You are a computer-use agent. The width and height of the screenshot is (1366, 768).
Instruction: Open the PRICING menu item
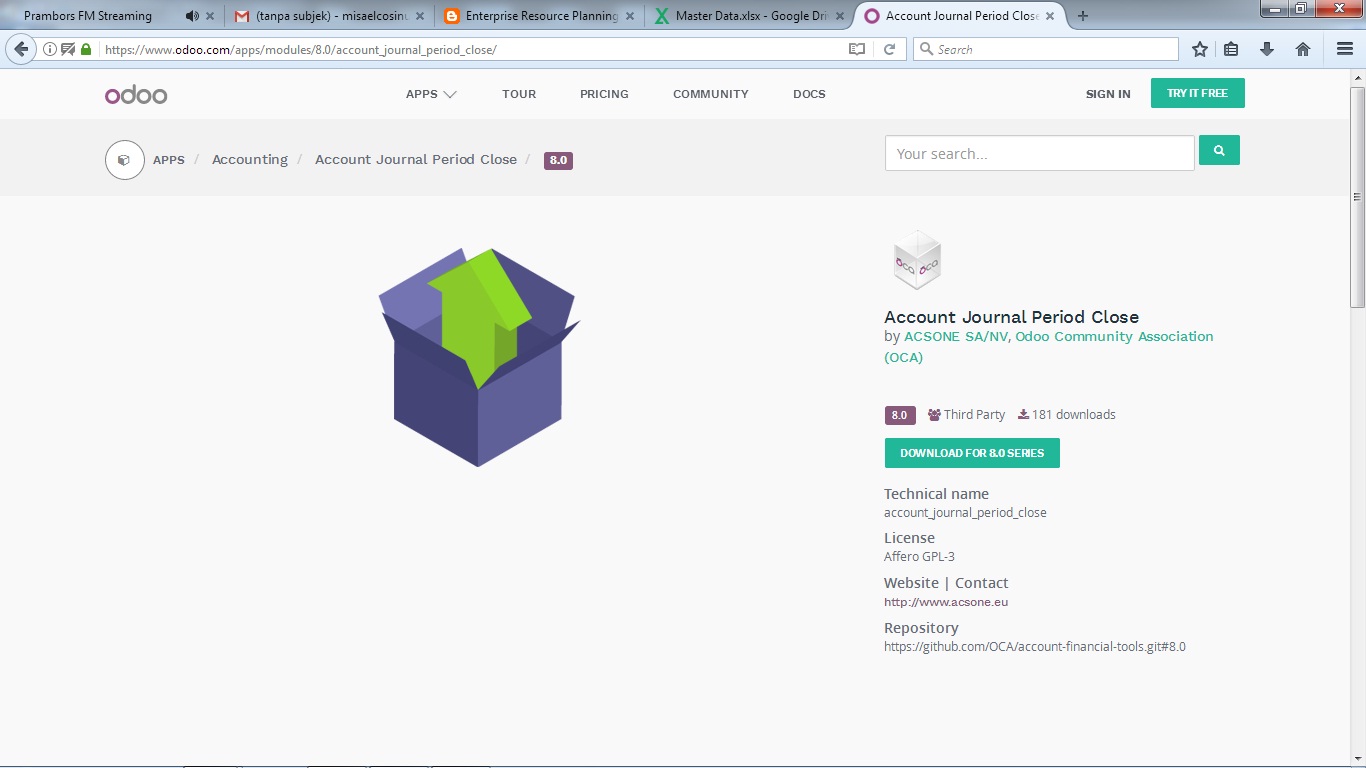coord(604,94)
